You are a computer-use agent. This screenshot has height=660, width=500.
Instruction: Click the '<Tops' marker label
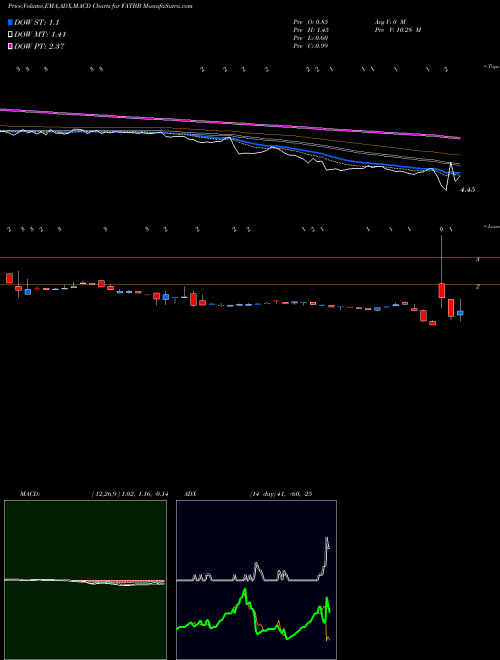tap(492, 67)
